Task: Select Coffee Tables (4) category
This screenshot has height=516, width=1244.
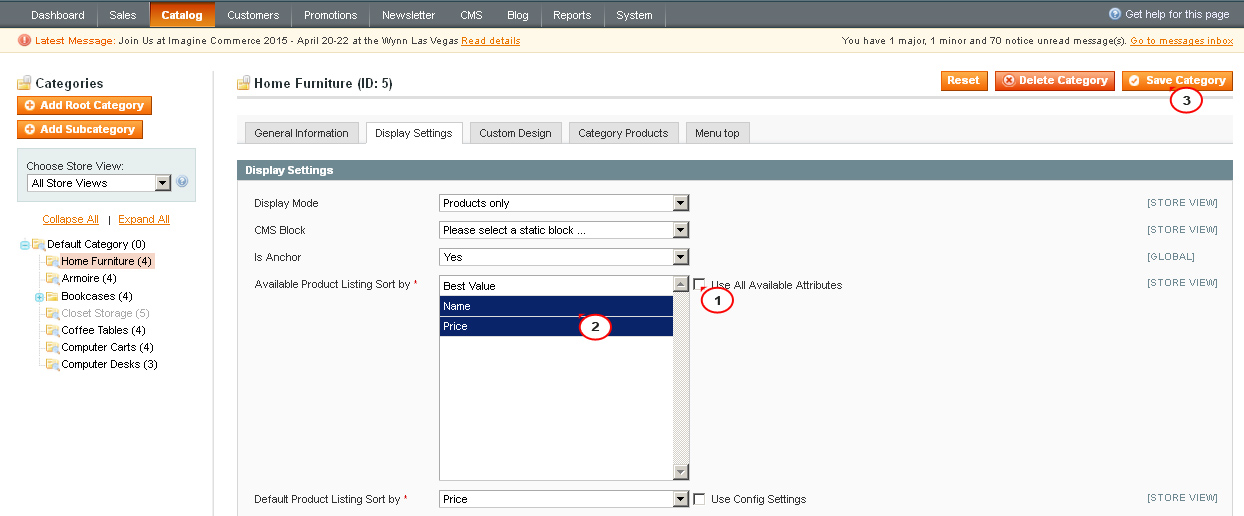Action: (x=103, y=330)
